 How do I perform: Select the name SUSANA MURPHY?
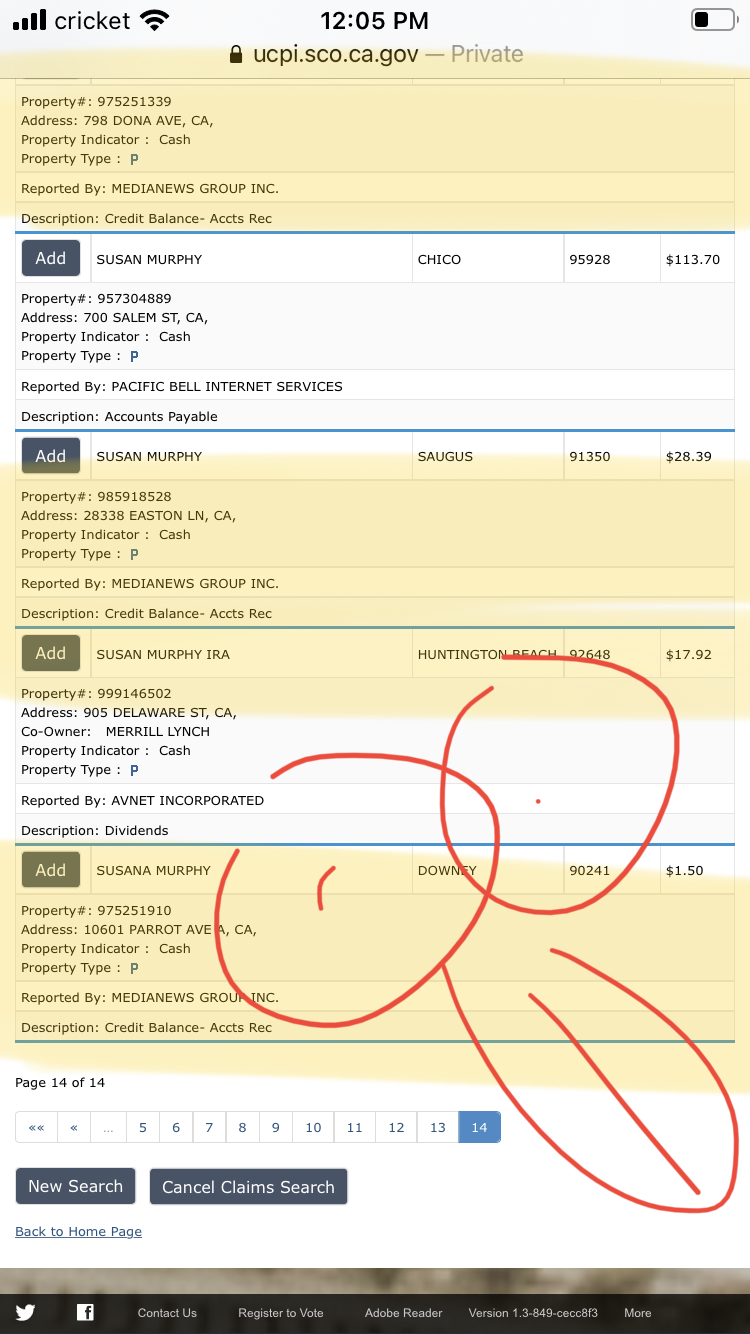pyautogui.click(x=154, y=870)
